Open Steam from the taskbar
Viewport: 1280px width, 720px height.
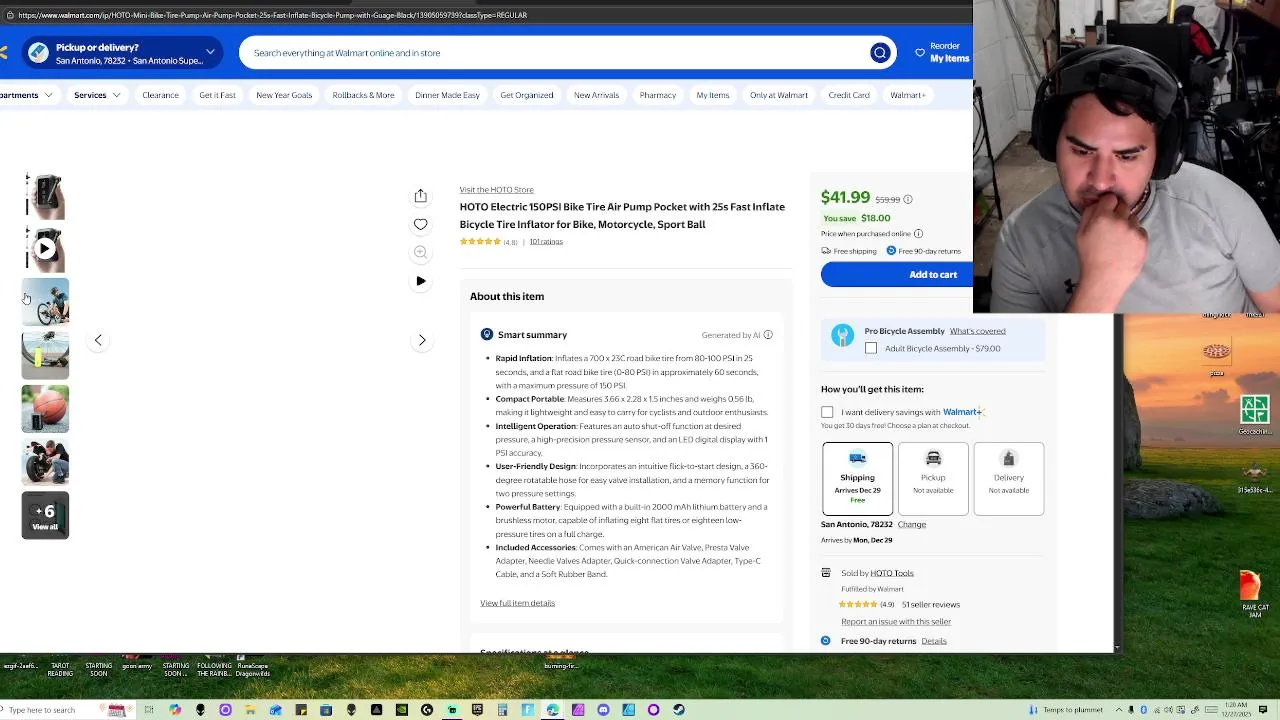click(x=679, y=710)
